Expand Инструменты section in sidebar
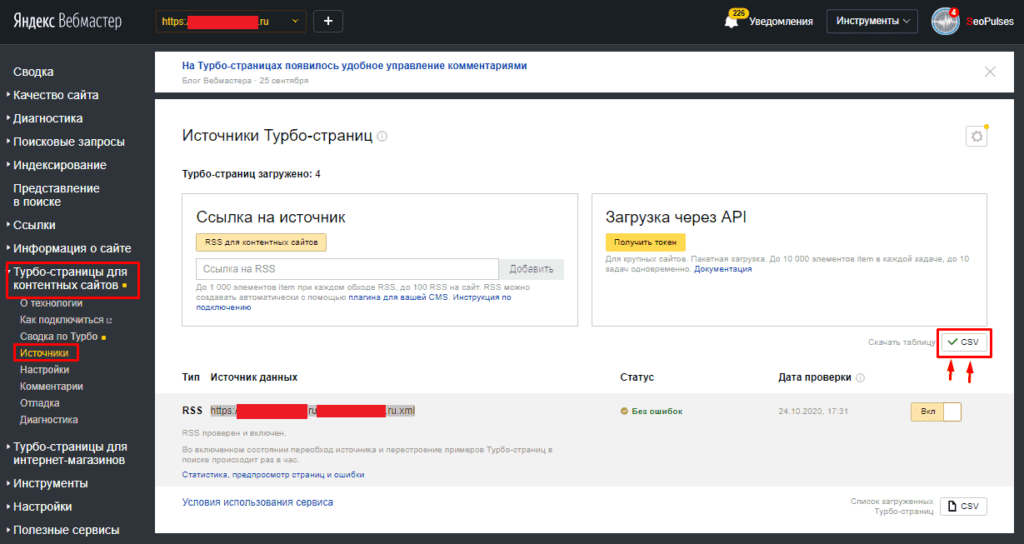 point(50,484)
